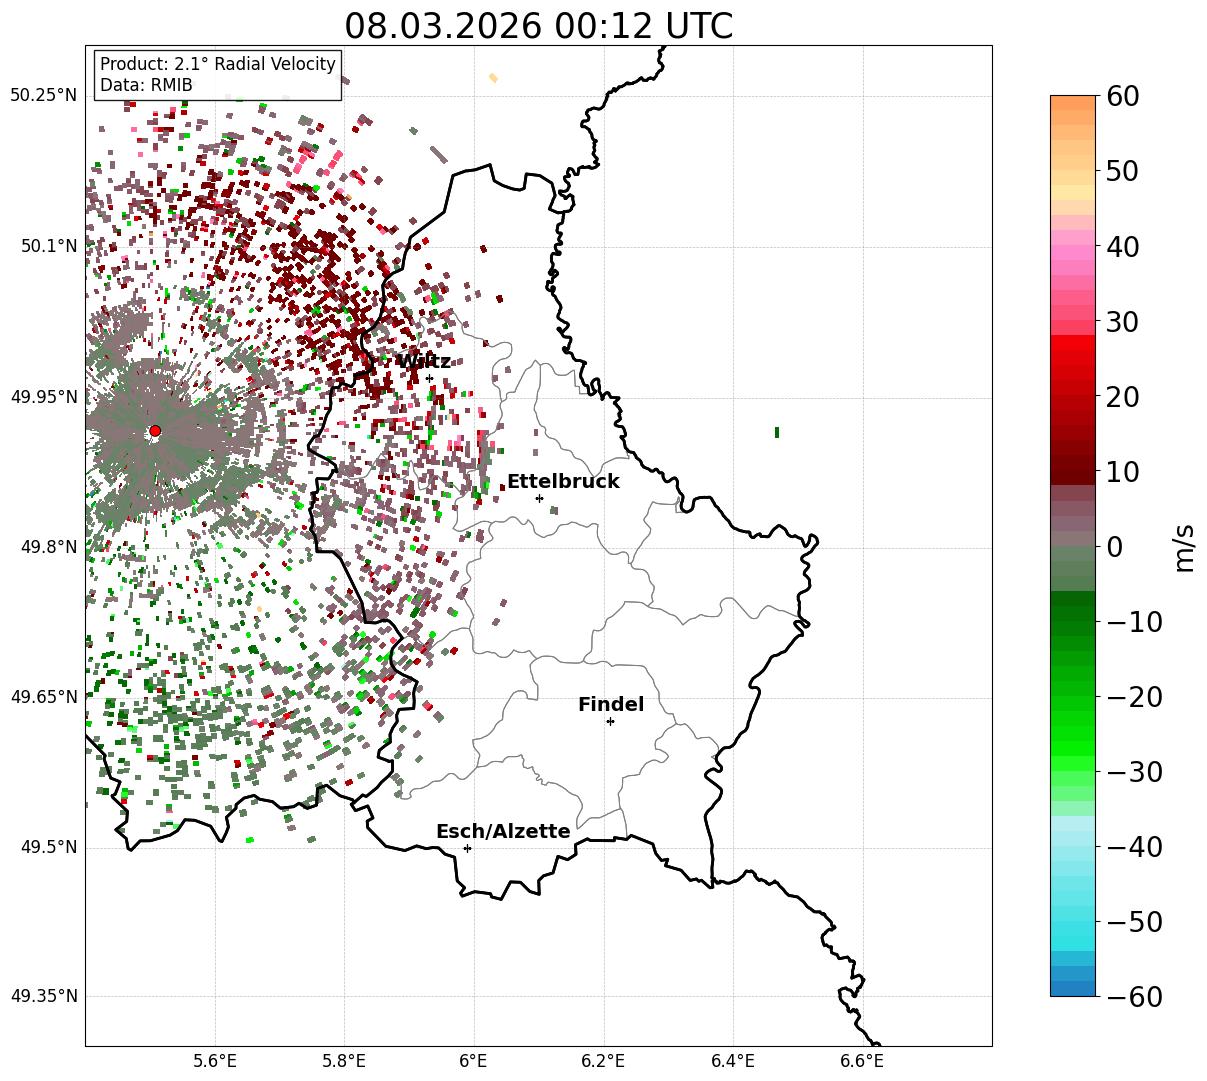Click the Ettelbruck cross marker

[x=539, y=498]
